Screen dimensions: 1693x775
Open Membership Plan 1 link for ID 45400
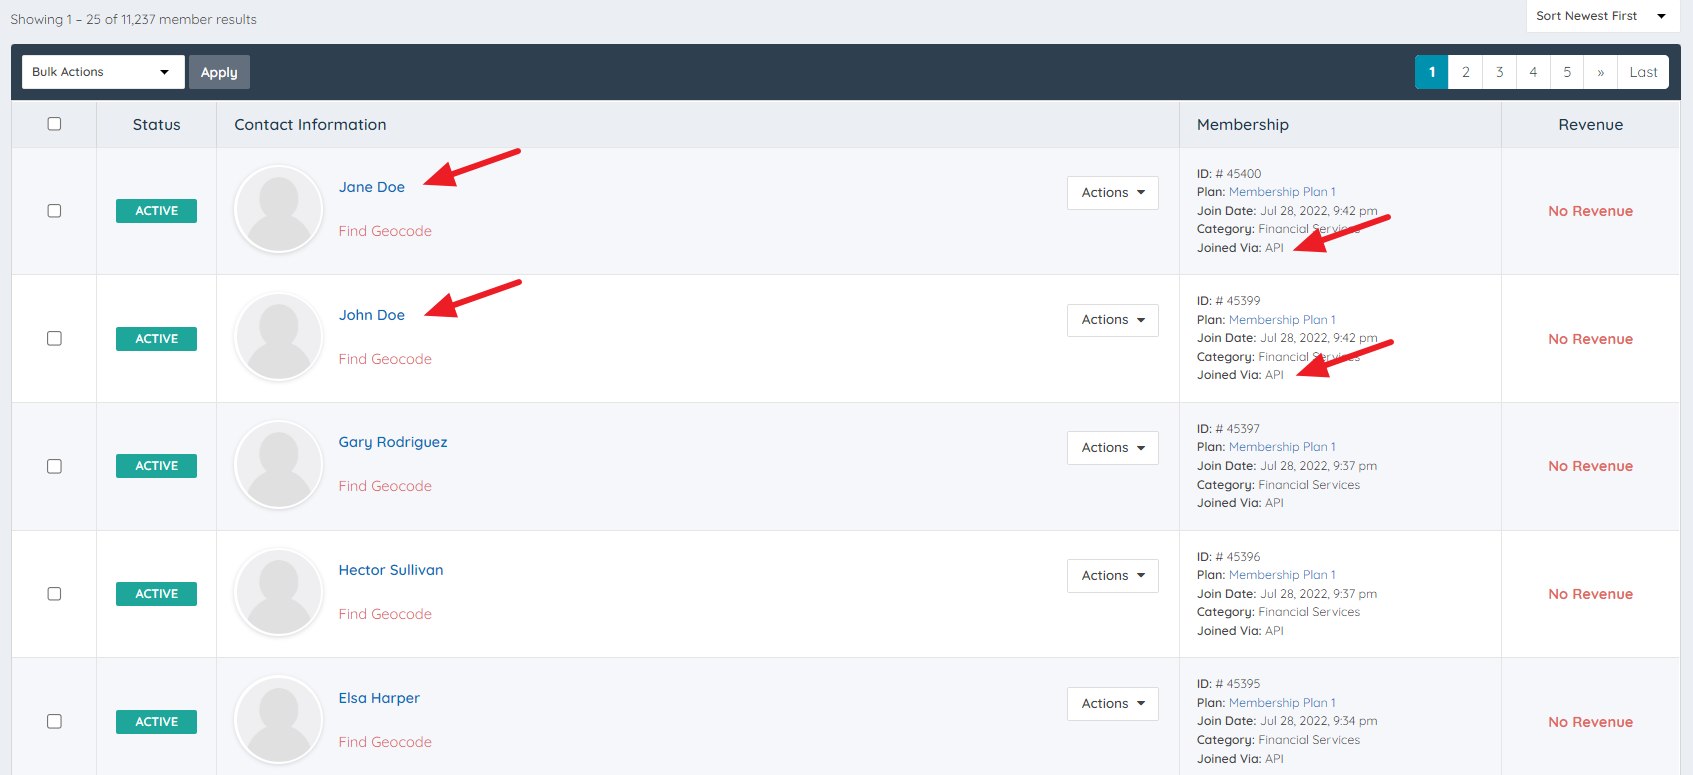click(1282, 192)
